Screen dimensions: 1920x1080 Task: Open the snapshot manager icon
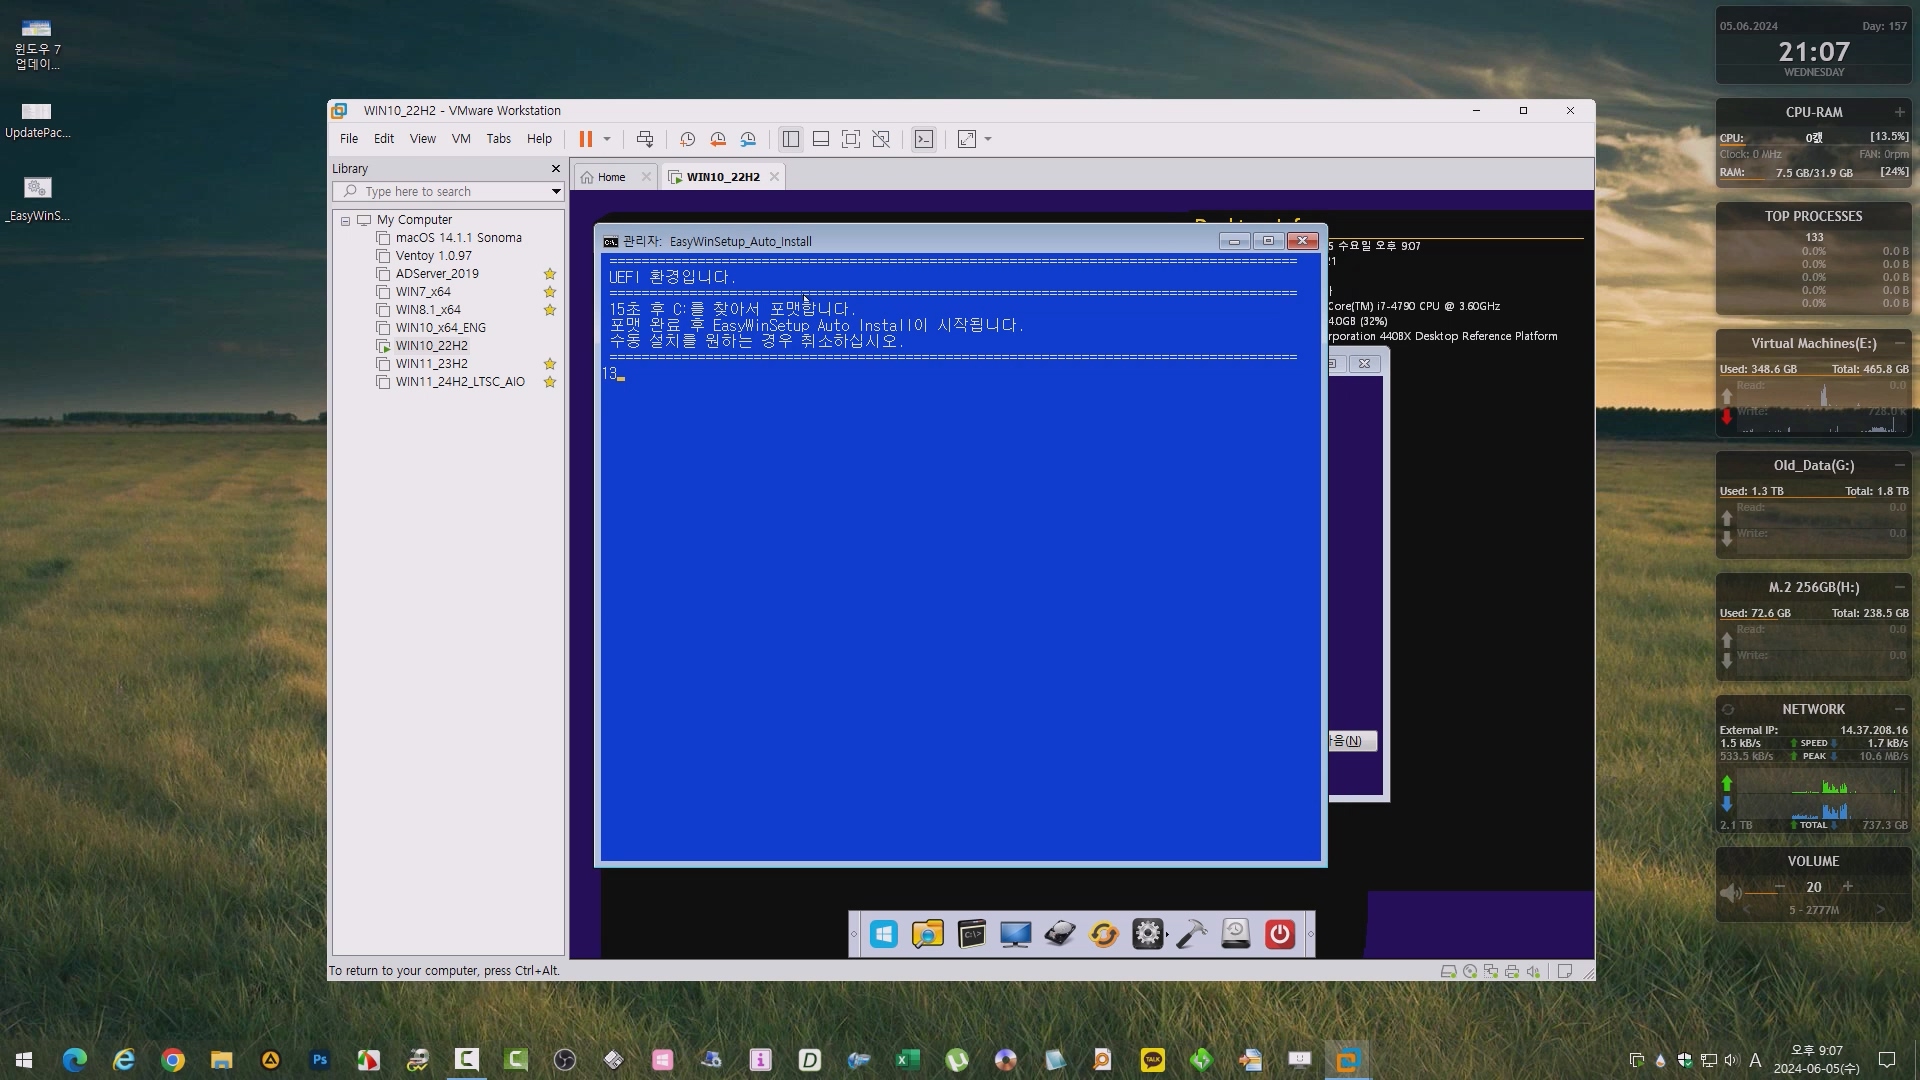pos(748,139)
